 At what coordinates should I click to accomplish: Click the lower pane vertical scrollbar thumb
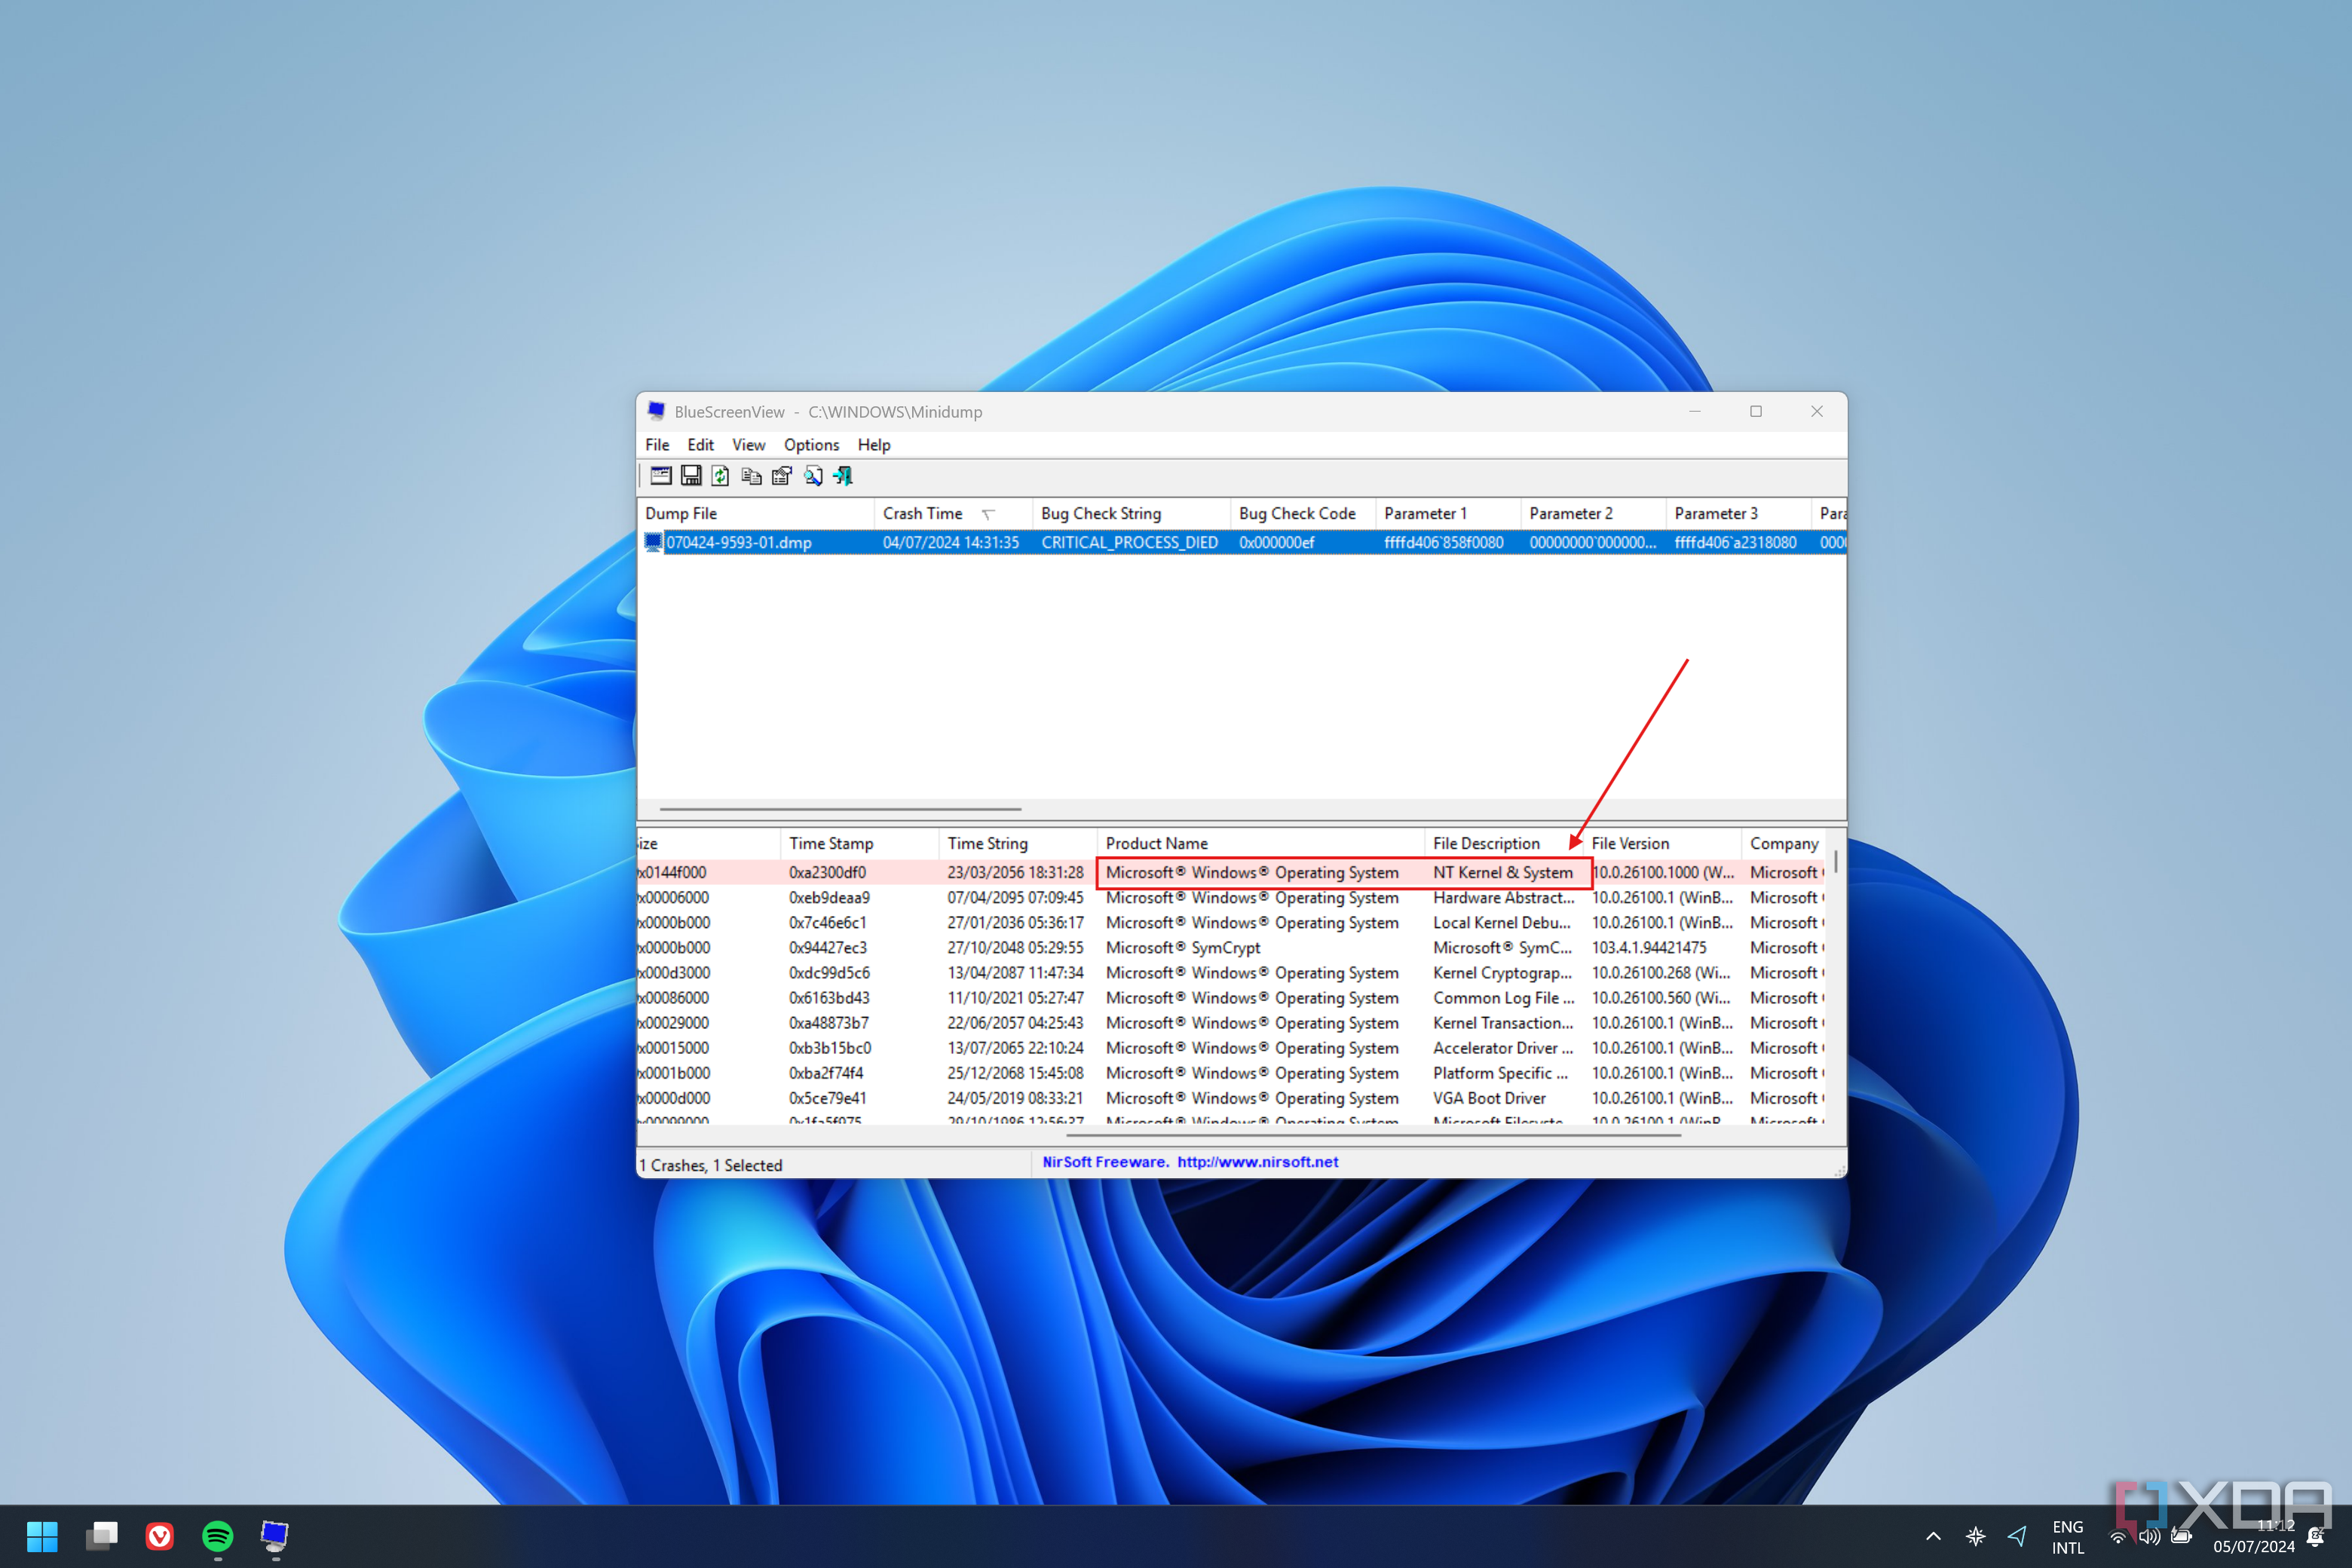(x=1836, y=861)
